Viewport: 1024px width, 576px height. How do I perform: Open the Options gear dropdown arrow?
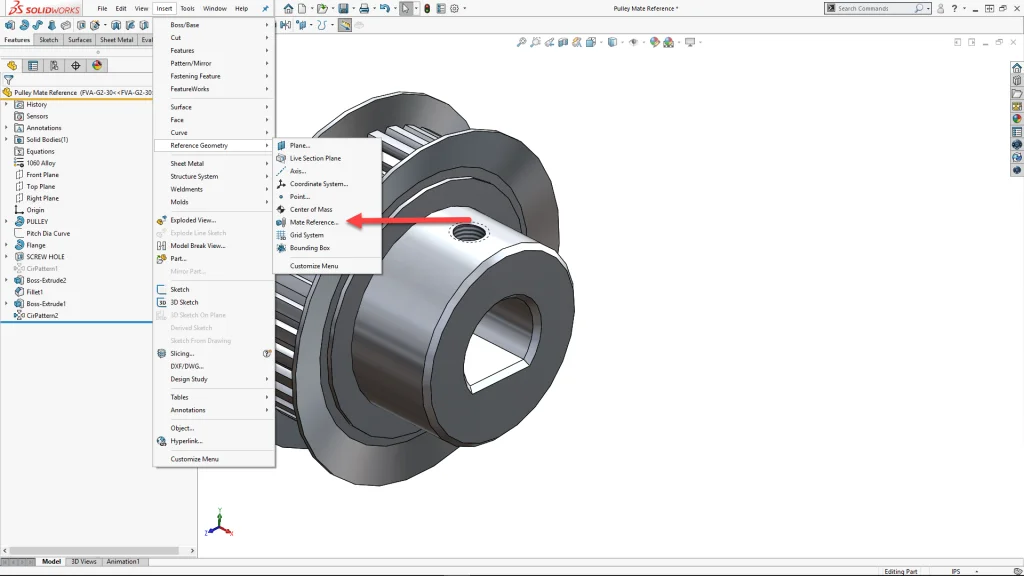pyautogui.click(x=465, y=8)
